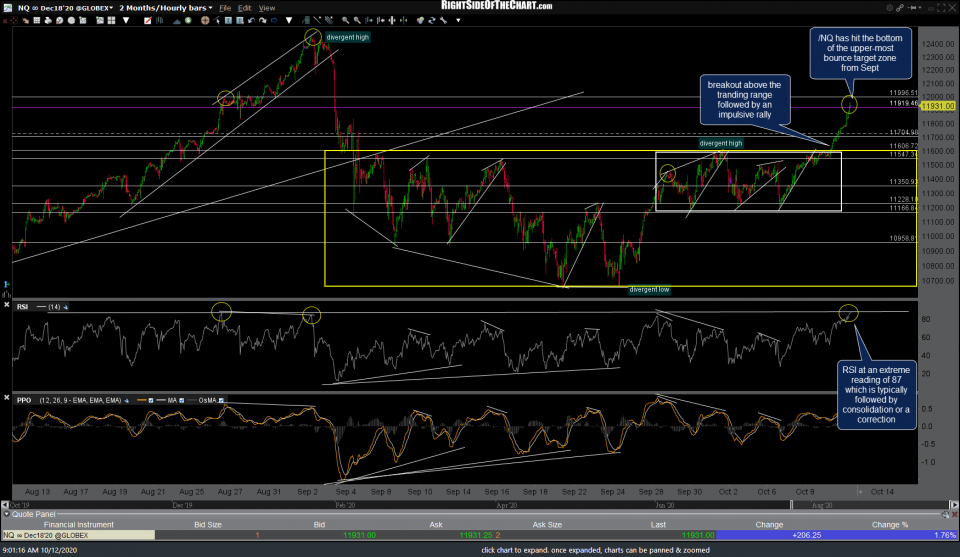Click the 'divergent low' chart label
Viewport: 960px width, 557px height.
pyautogui.click(x=649, y=290)
